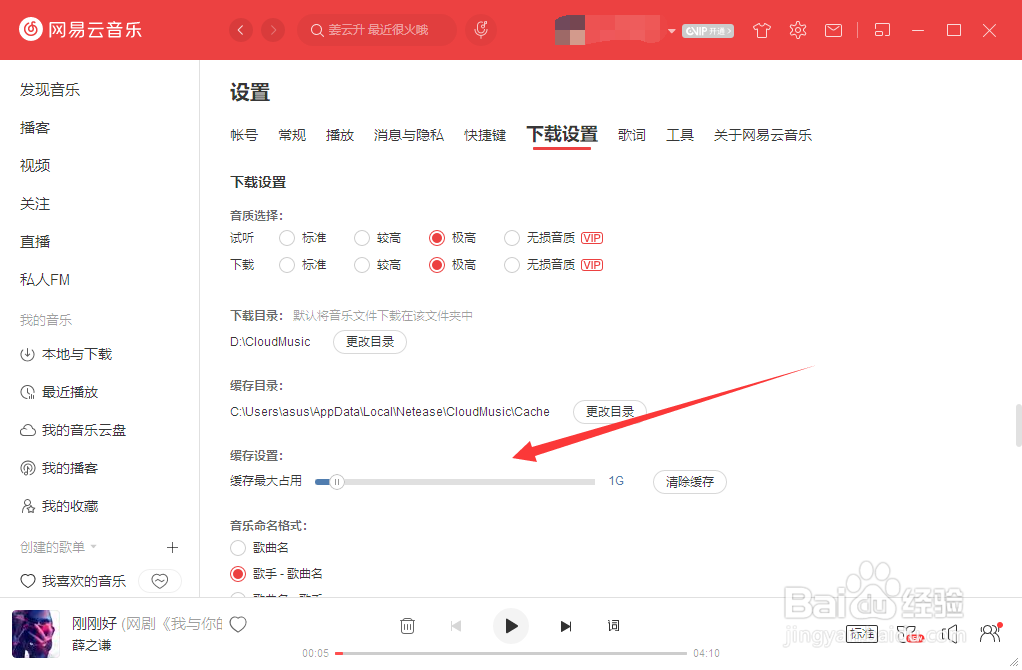Open 本地与下载 in sidebar
Viewport: 1022px width, 670px height.
[x=66, y=355]
